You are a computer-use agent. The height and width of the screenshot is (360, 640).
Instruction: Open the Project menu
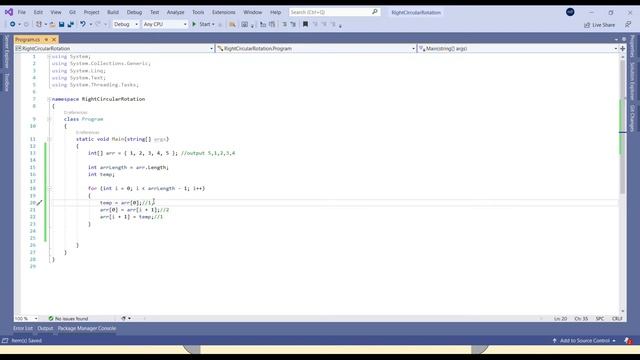tap(91, 12)
